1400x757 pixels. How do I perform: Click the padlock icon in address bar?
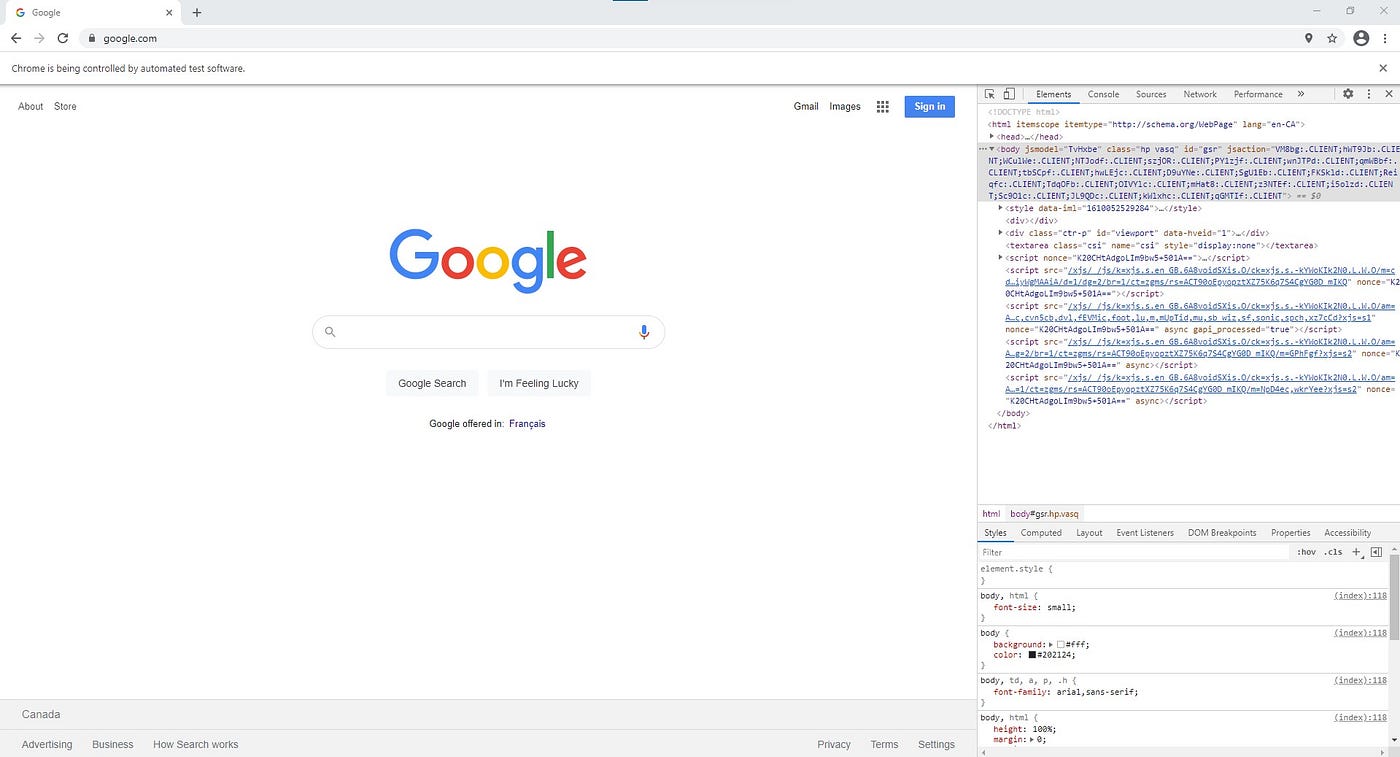point(92,38)
